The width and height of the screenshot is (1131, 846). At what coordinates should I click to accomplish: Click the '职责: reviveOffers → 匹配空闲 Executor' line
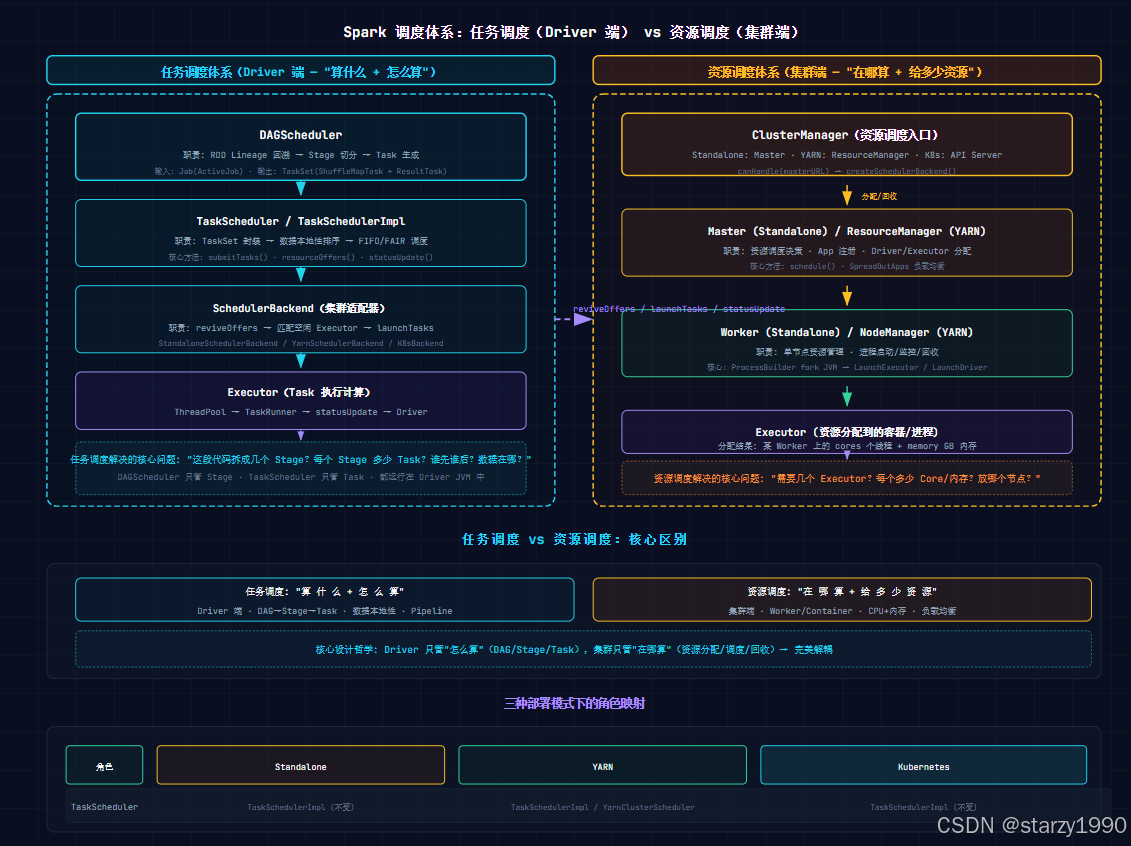click(x=301, y=328)
